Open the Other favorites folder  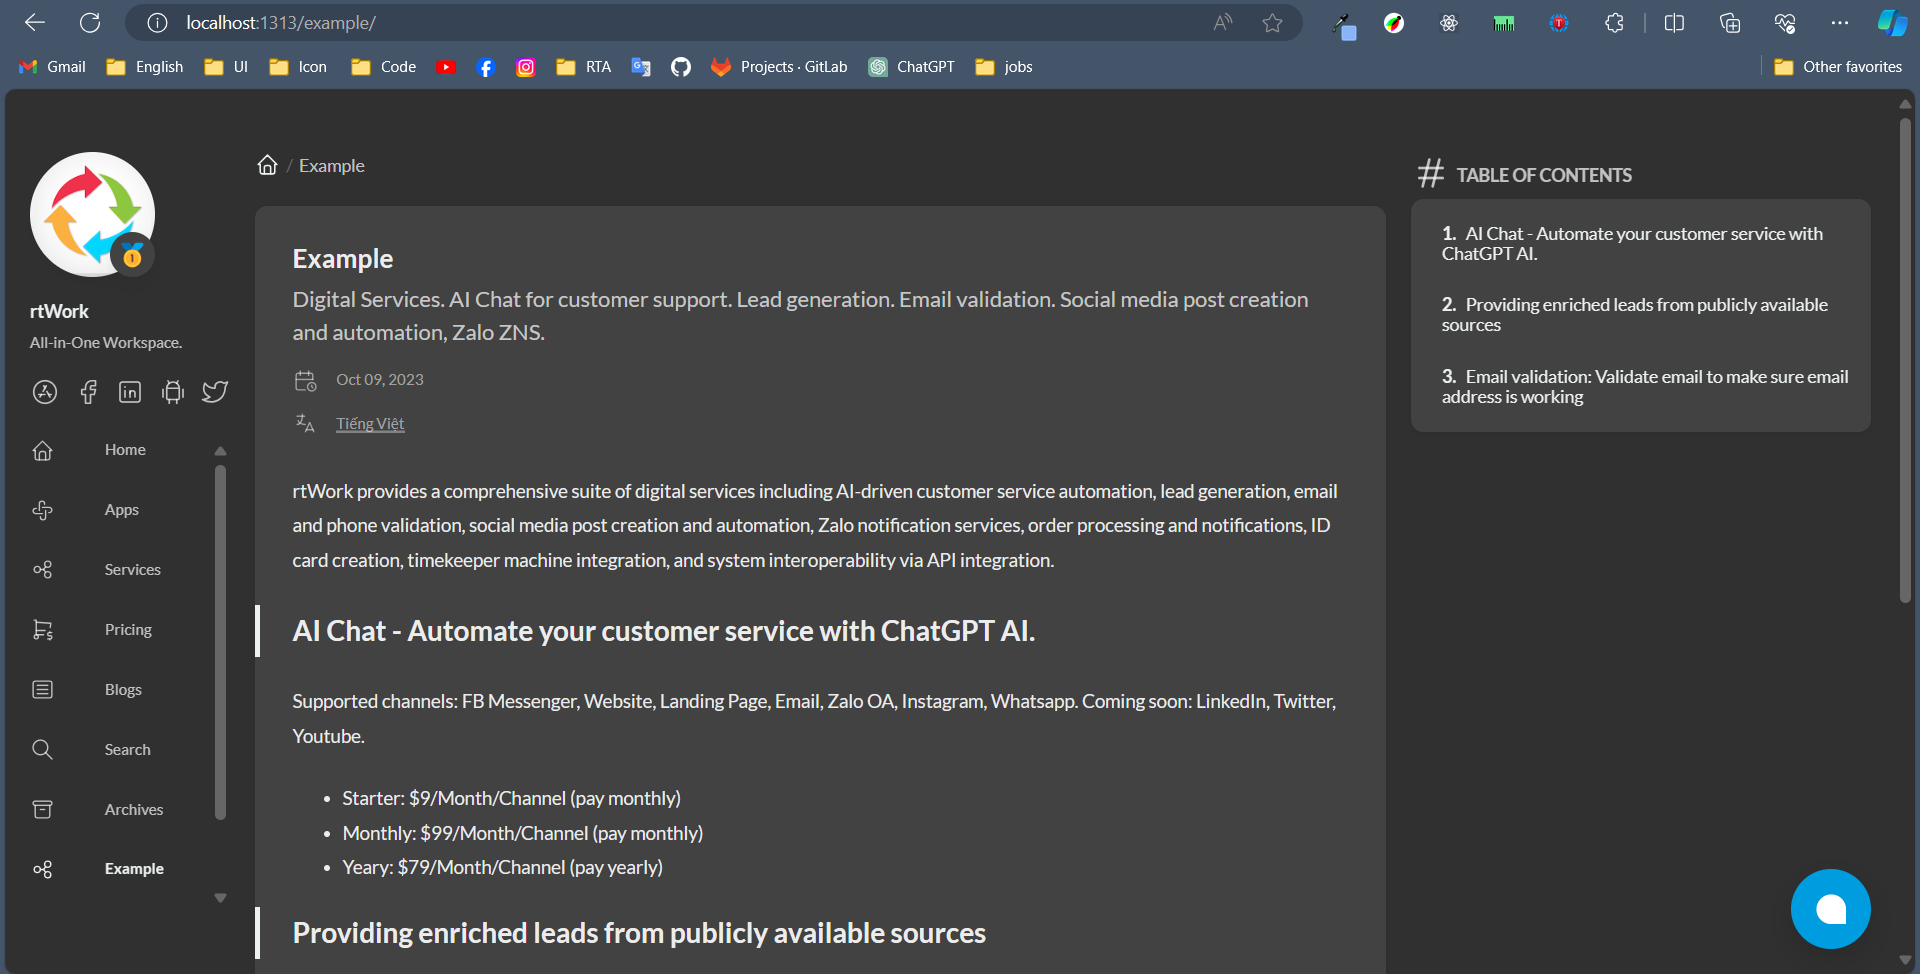tap(1838, 67)
